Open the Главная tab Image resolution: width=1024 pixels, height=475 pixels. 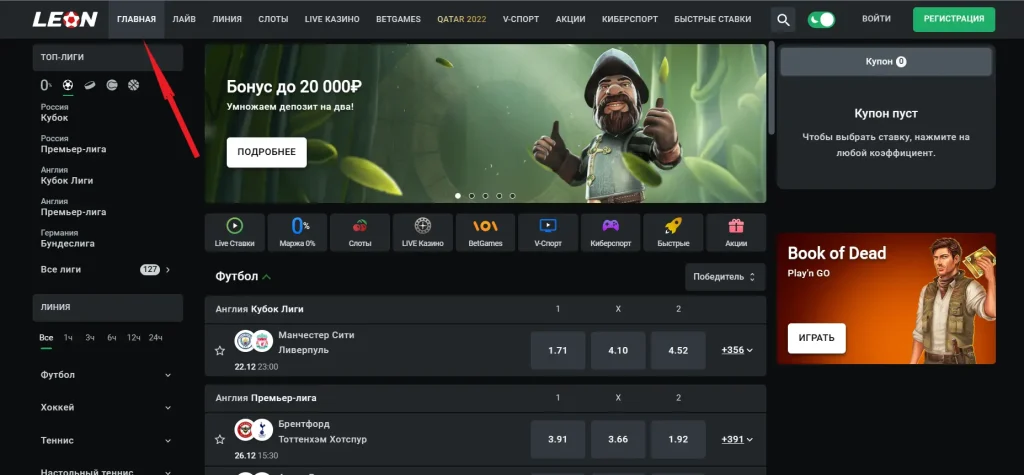(136, 20)
